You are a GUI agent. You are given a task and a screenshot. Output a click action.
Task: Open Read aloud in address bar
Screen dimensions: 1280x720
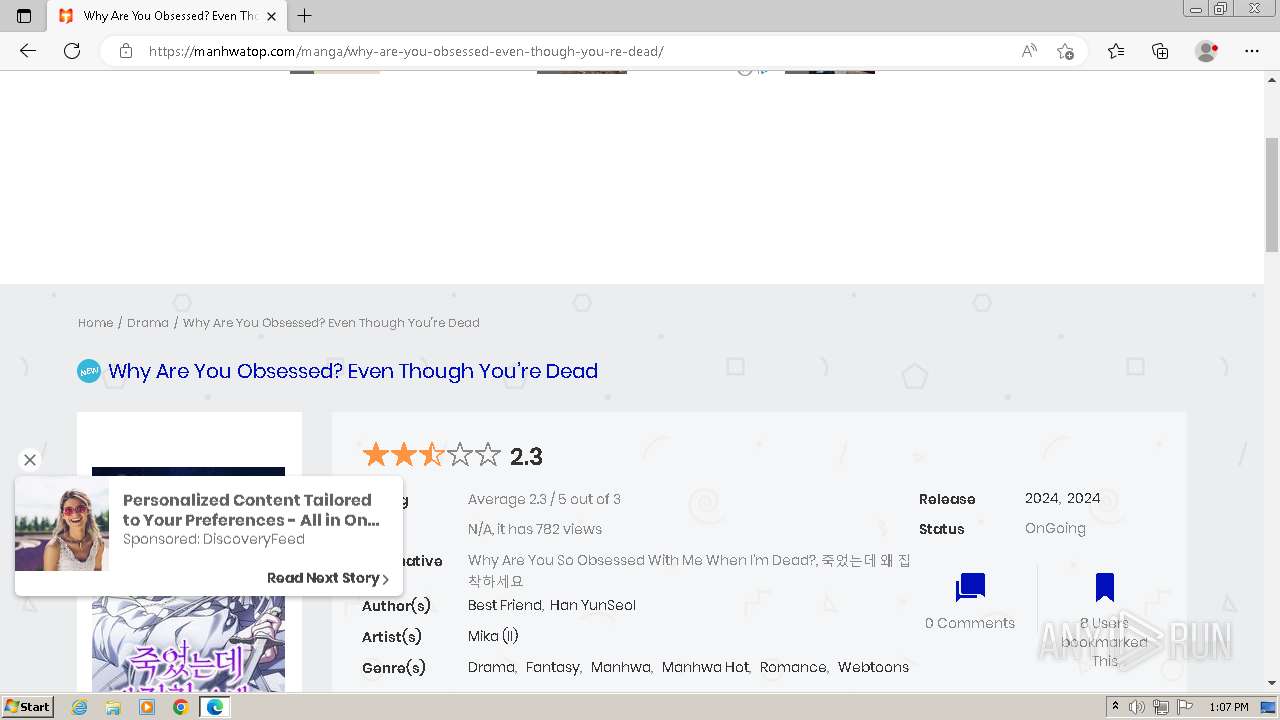(1029, 51)
